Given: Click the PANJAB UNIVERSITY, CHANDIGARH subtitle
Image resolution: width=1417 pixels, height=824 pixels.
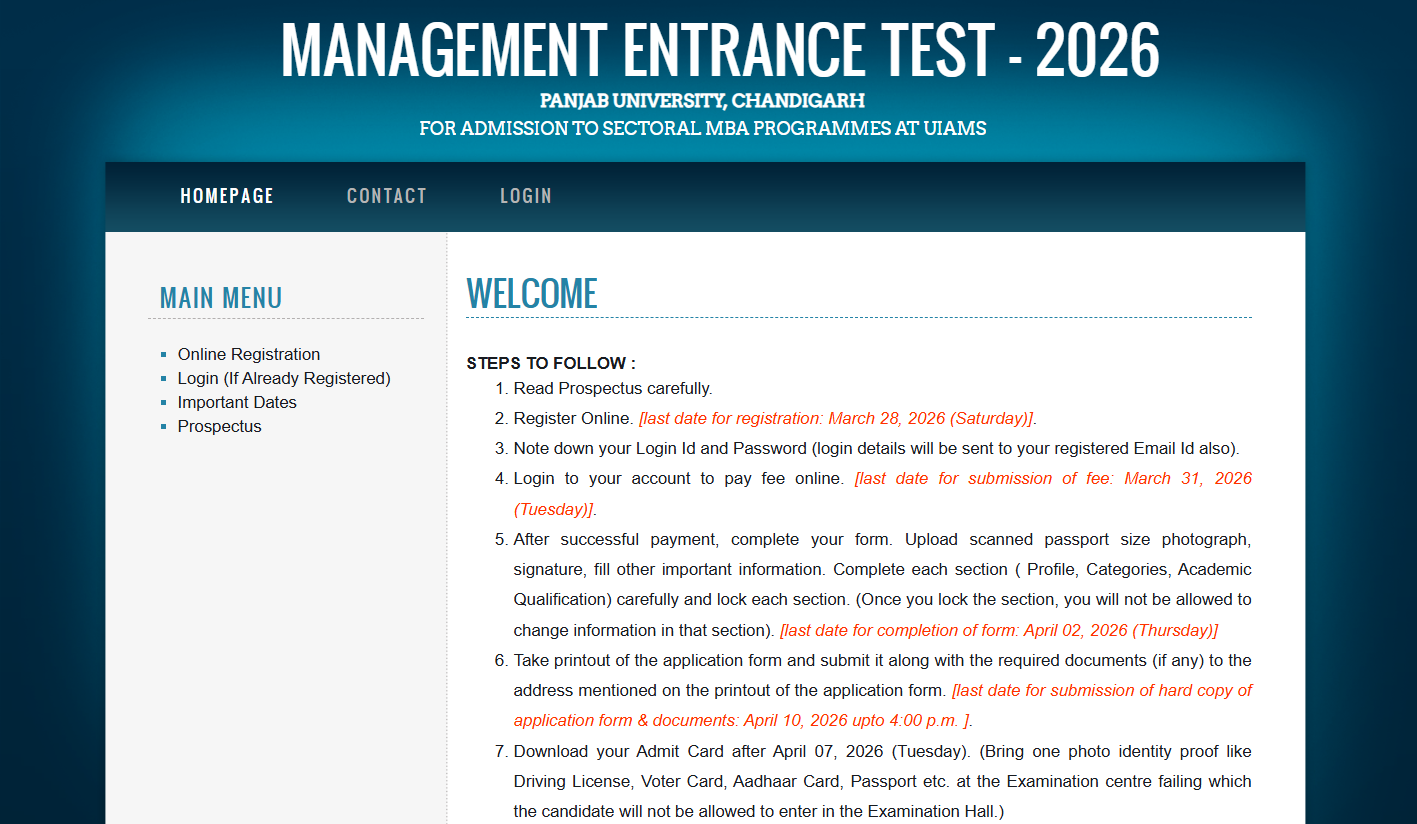Looking at the screenshot, I should 708,101.
